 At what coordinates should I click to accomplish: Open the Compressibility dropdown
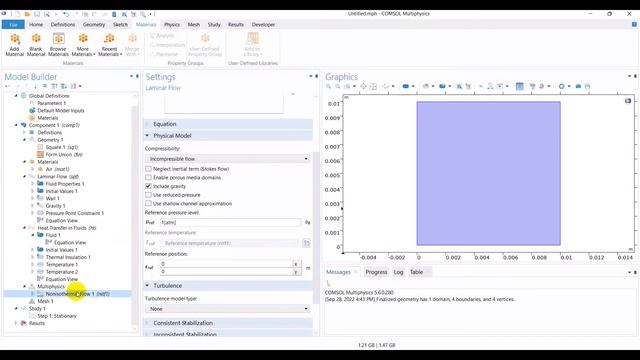point(227,158)
